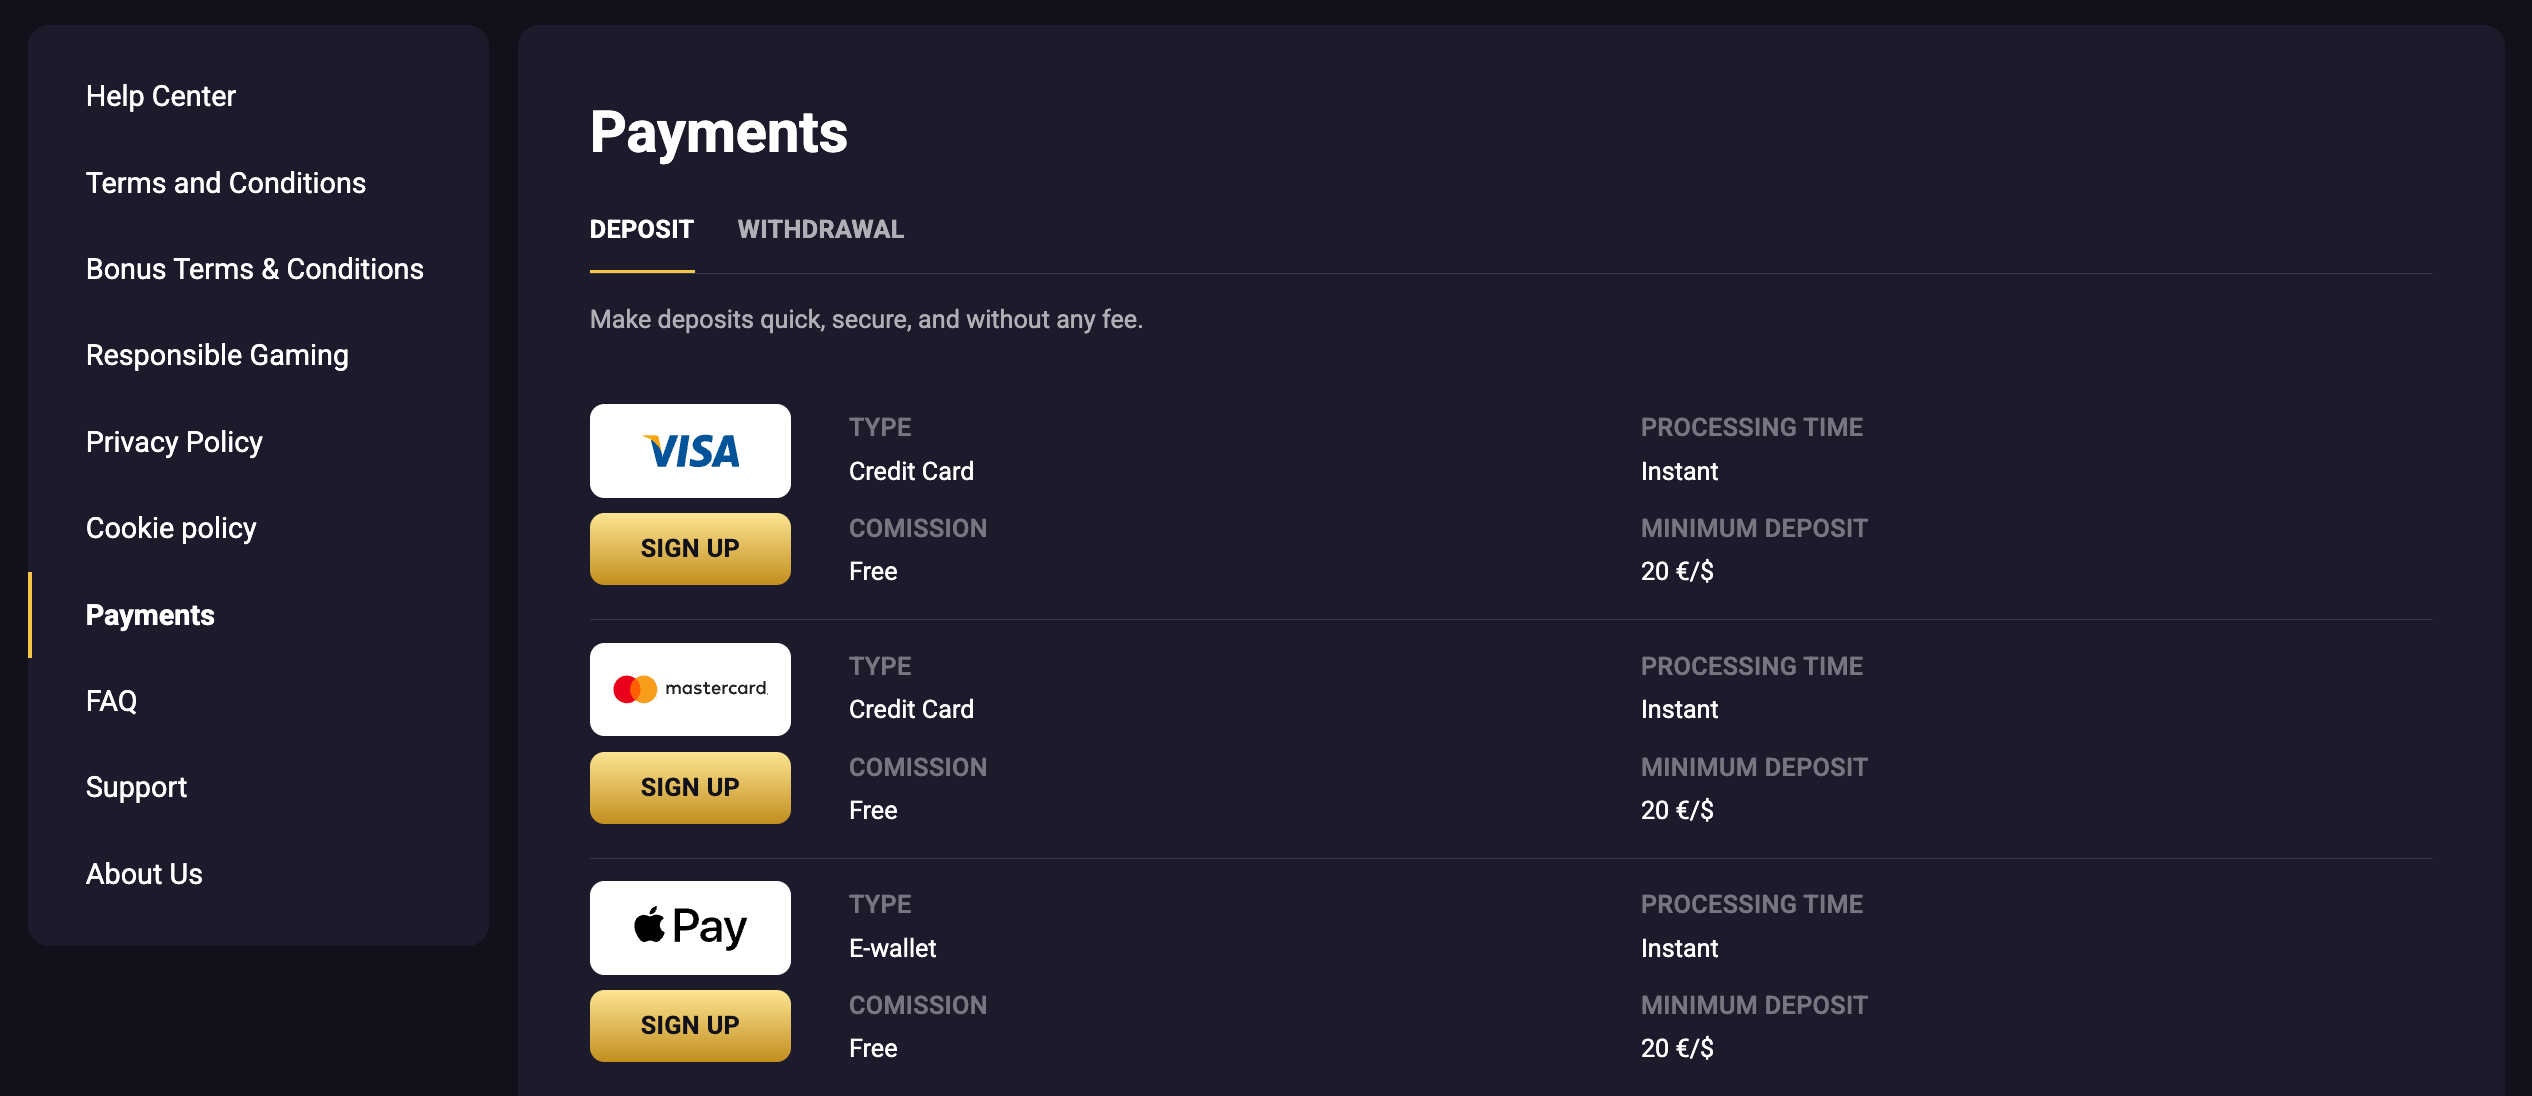This screenshot has width=2532, height=1096.
Task: Select Payments in the sidebar
Action: click(150, 615)
